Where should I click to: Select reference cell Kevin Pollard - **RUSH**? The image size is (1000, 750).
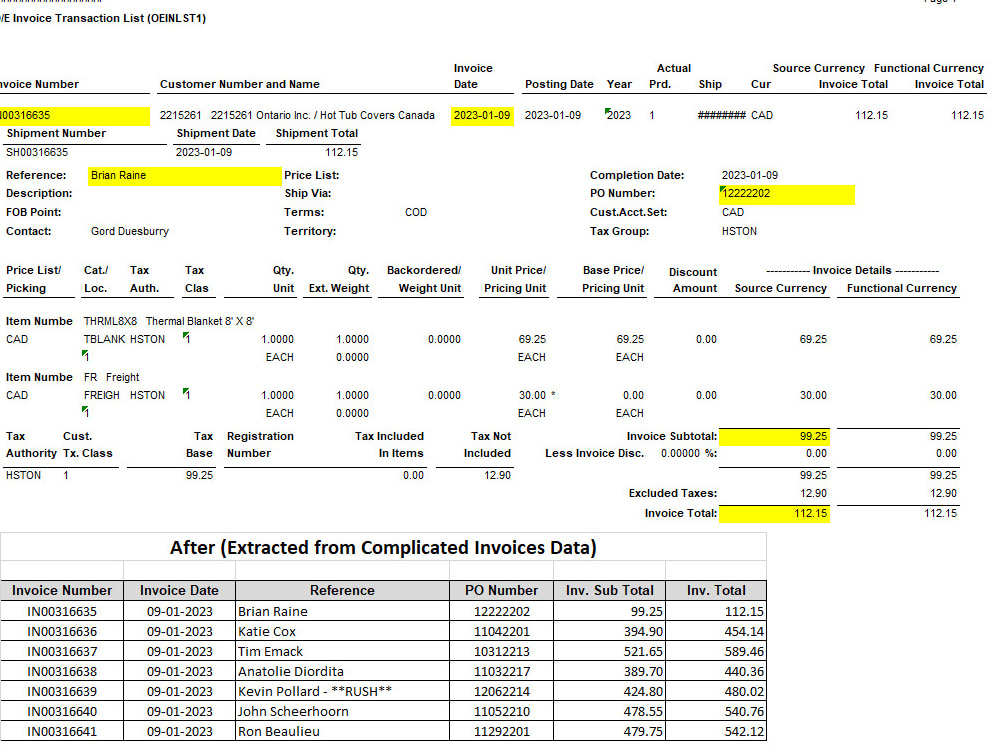click(342, 691)
